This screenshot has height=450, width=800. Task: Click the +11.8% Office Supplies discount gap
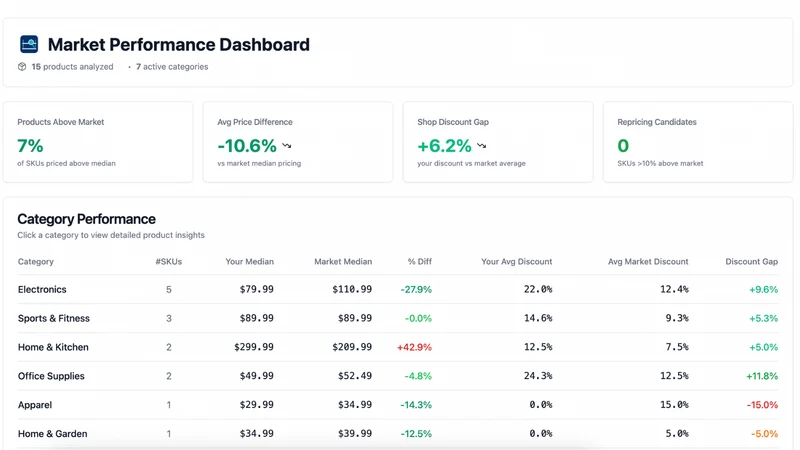click(x=762, y=376)
